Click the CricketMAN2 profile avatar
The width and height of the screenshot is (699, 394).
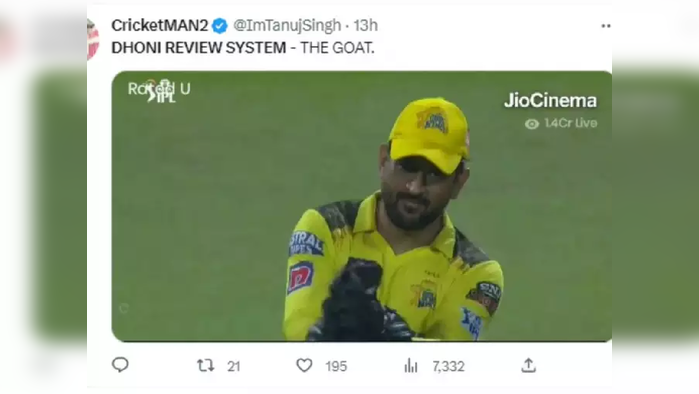pyautogui.click(x=93, y=39)
